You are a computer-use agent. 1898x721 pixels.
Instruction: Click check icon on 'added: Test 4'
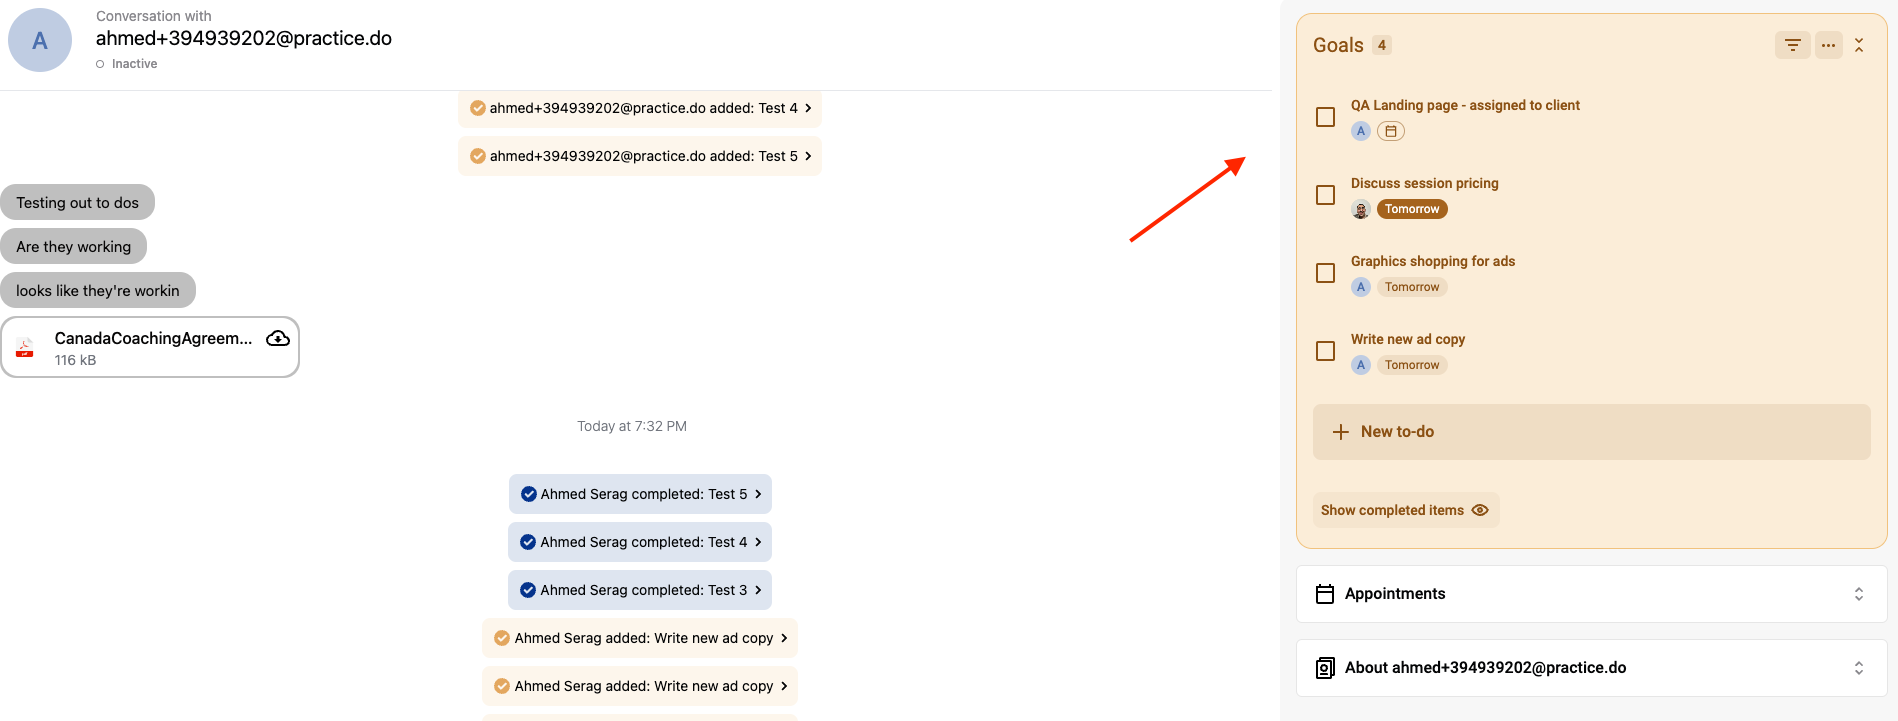[478, 108]
